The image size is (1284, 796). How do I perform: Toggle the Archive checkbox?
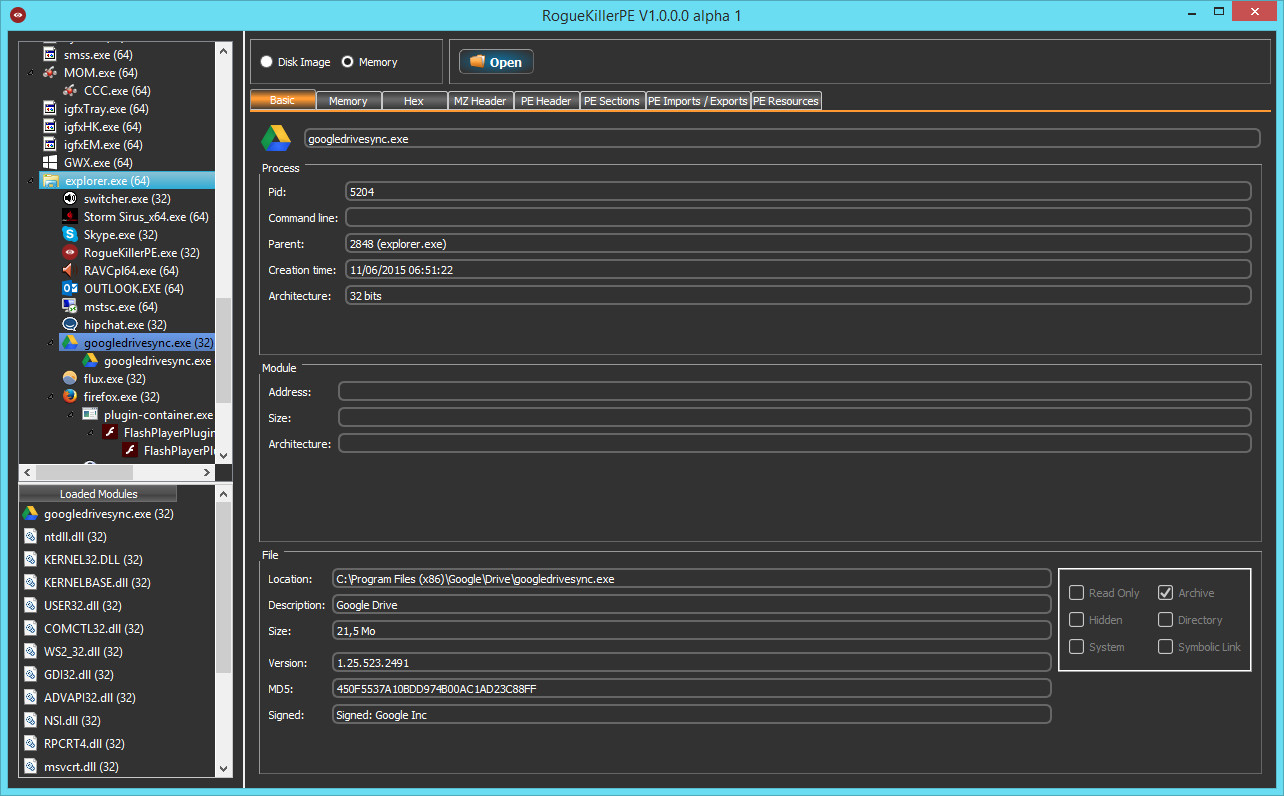tap(1166, 593)
